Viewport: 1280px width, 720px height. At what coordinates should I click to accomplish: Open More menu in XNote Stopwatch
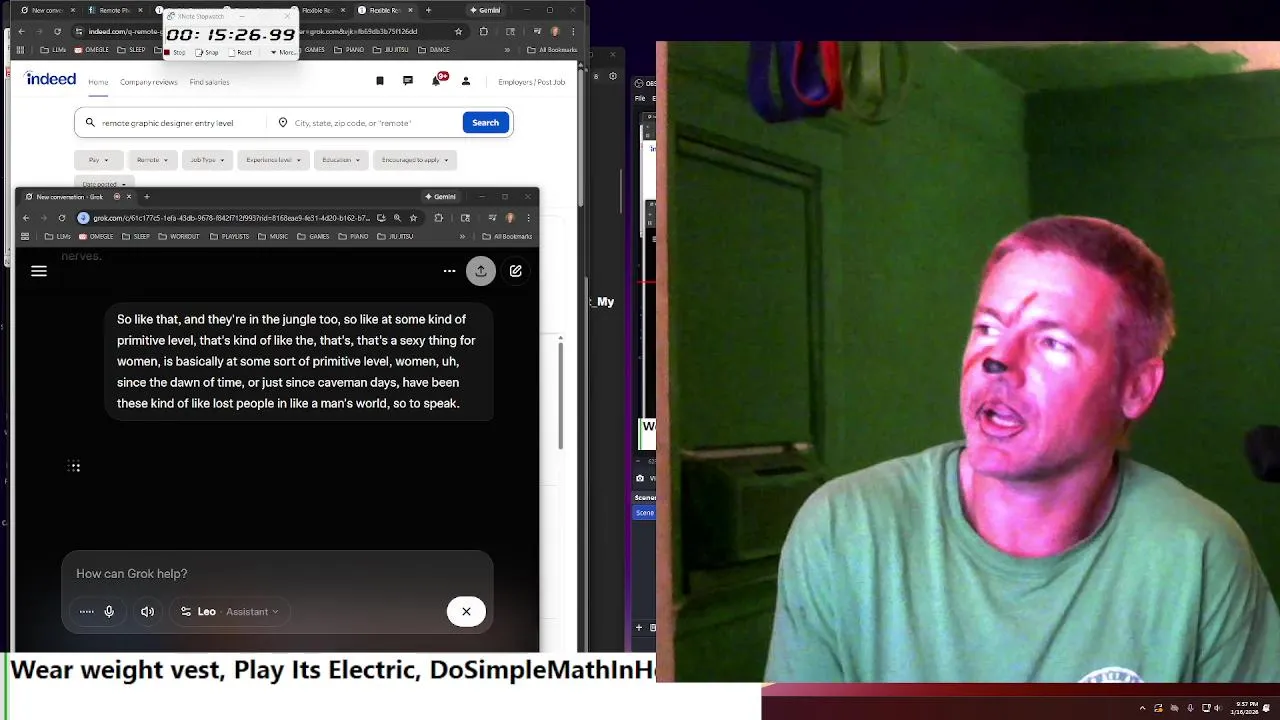[x=283, y=52]
